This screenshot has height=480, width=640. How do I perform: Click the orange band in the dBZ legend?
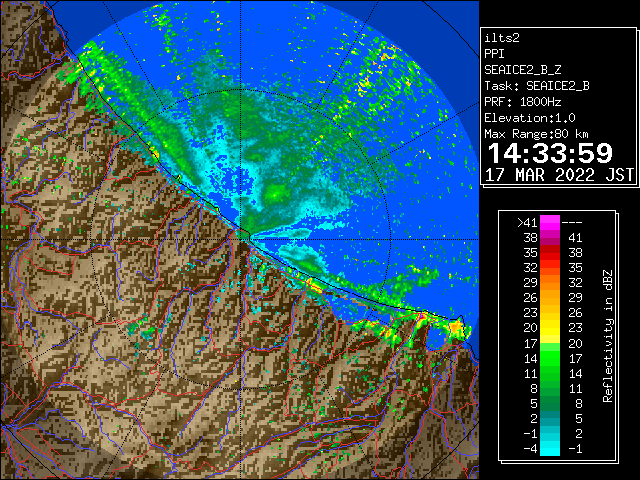pyautogui.click(x=550, y=290)
